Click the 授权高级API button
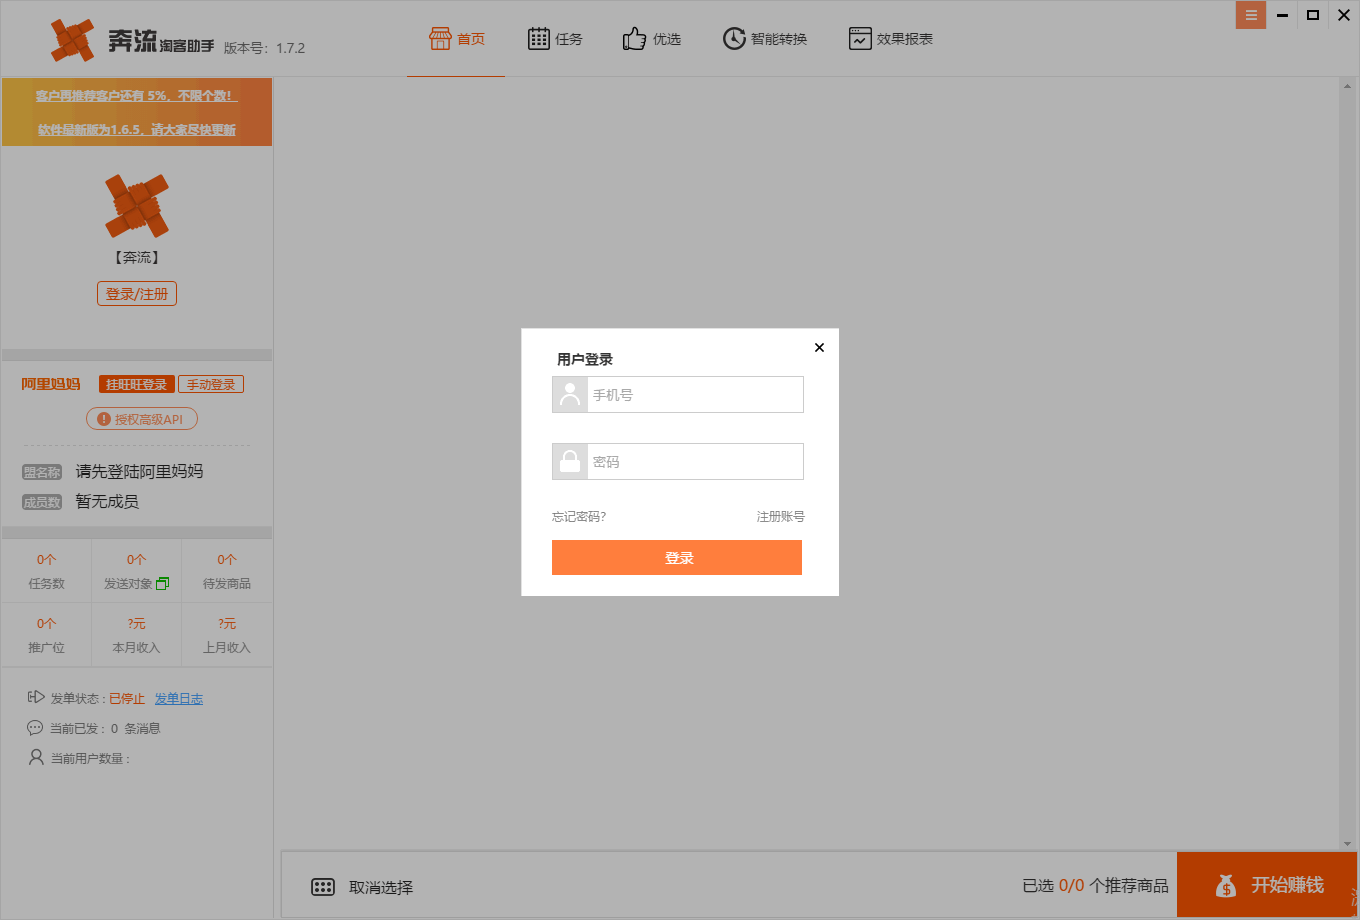Image resolution: width=1360 pixels, height=920 pixels. (x=142, y=420)
